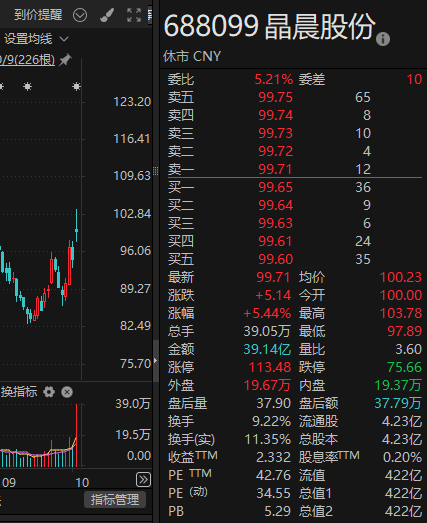Select the 买三 price 99.63
Image resolution: width=427 pixels, height=523 pixels.
point(275,223)
